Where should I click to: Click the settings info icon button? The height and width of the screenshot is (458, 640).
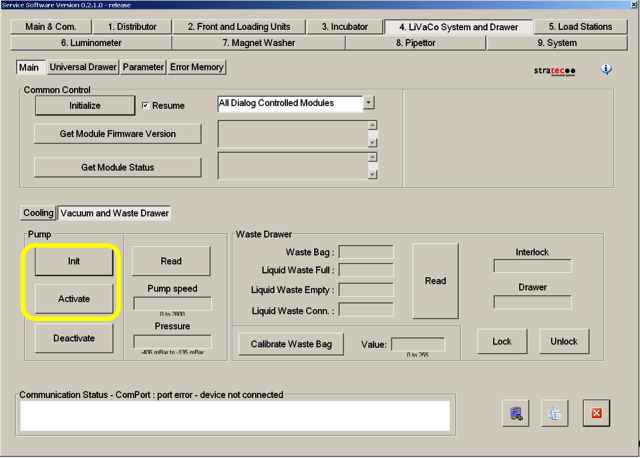point(556,413)
